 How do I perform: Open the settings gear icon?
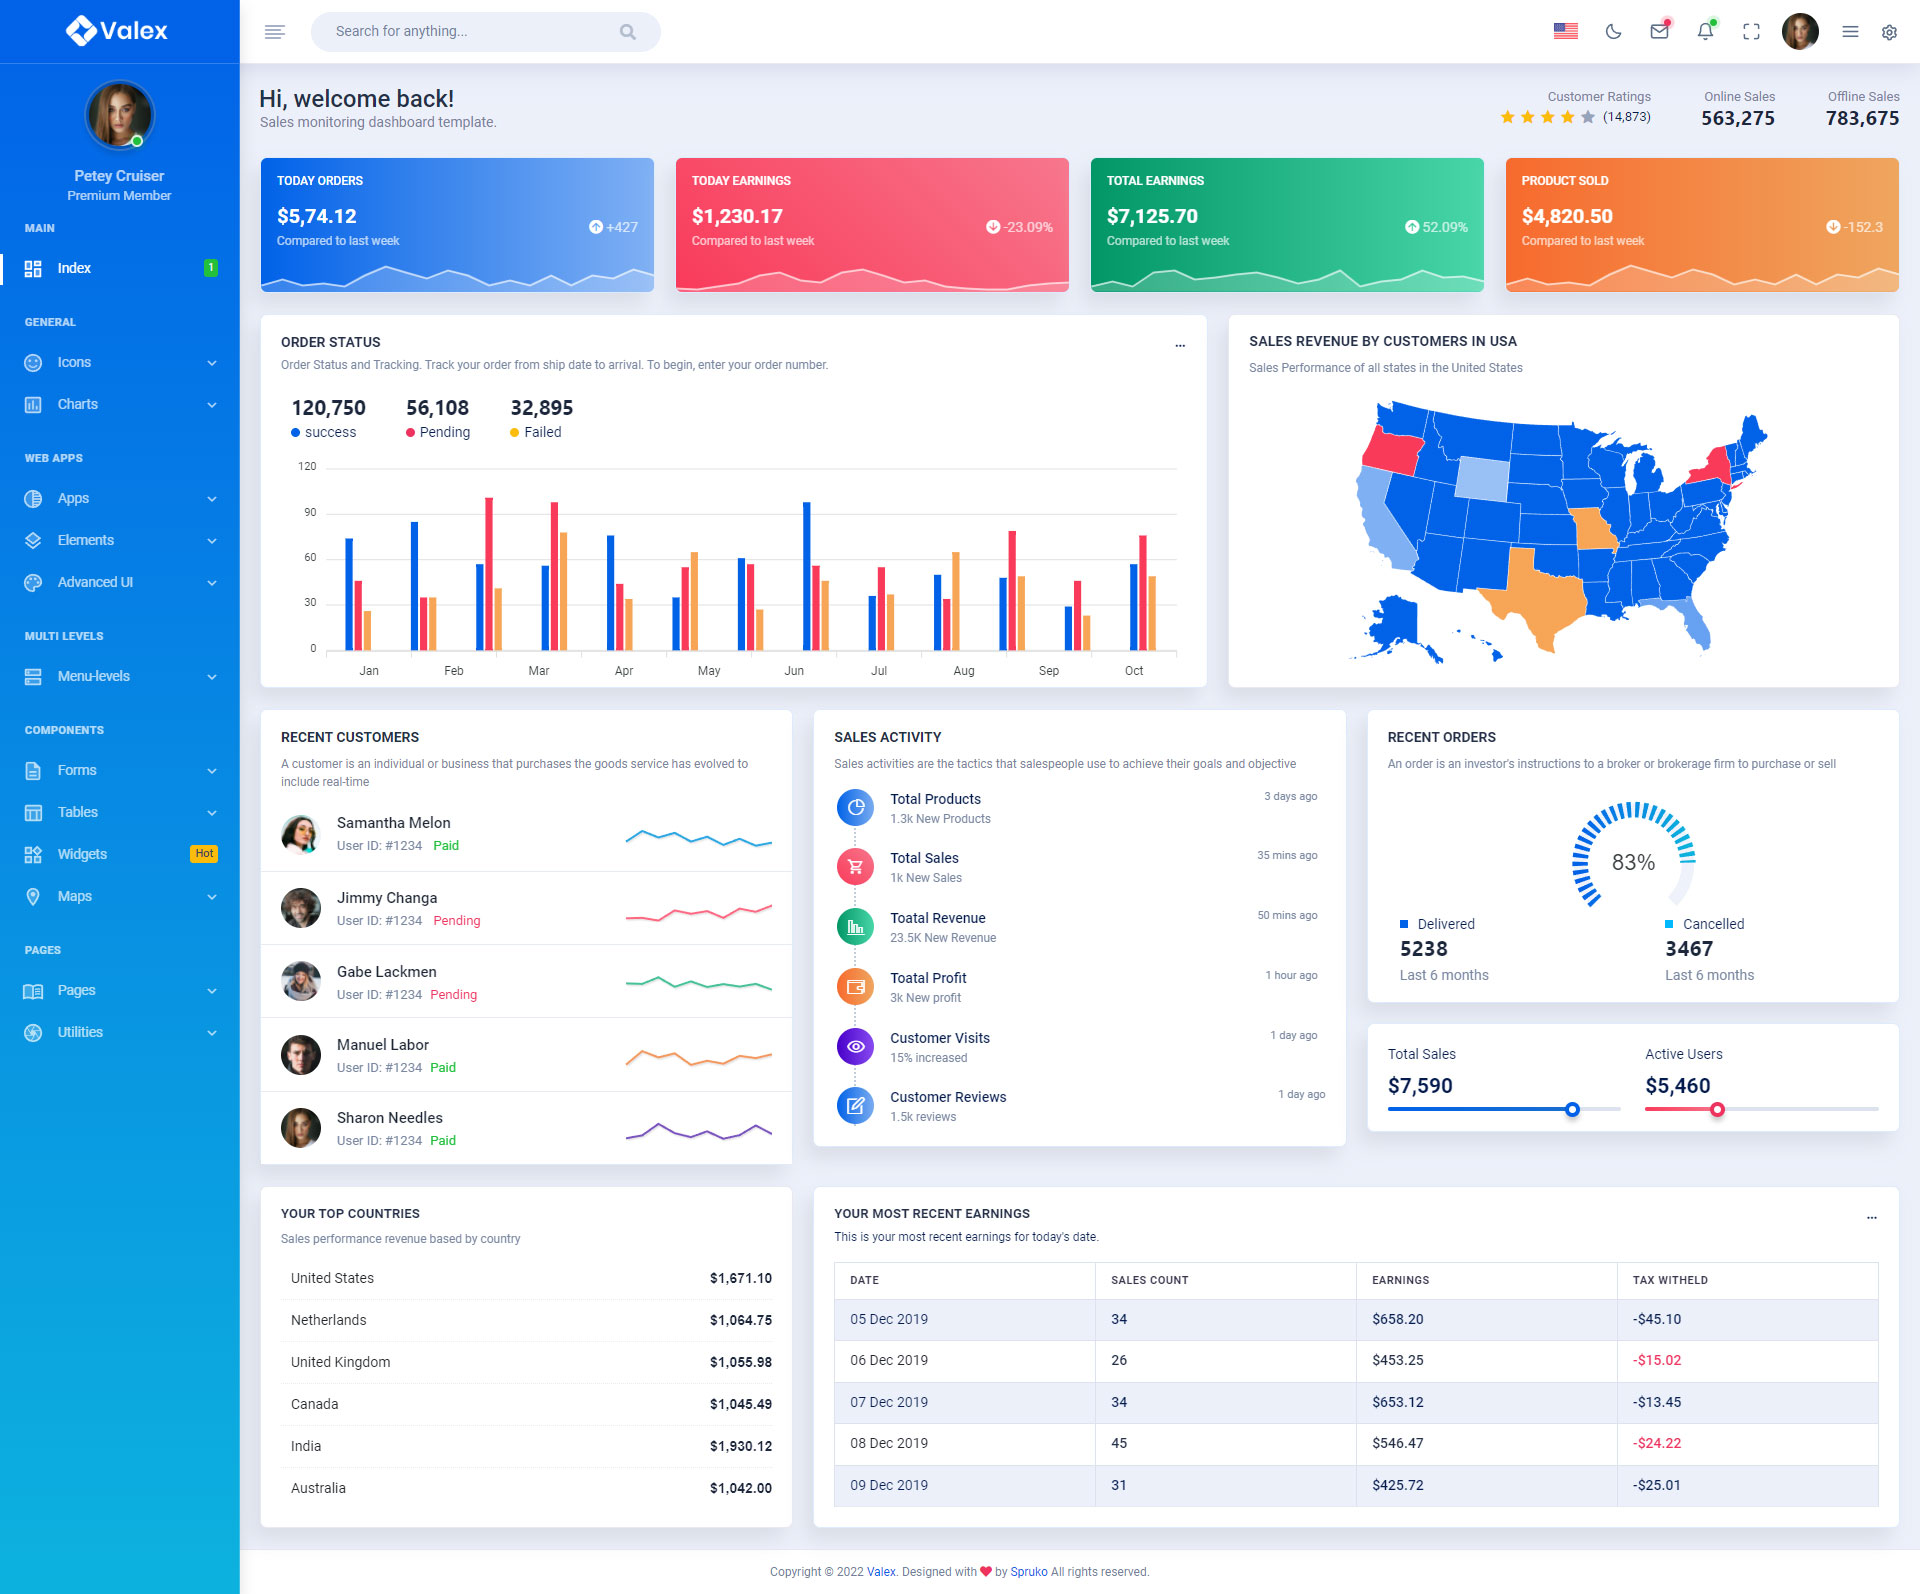(1889, 32)
